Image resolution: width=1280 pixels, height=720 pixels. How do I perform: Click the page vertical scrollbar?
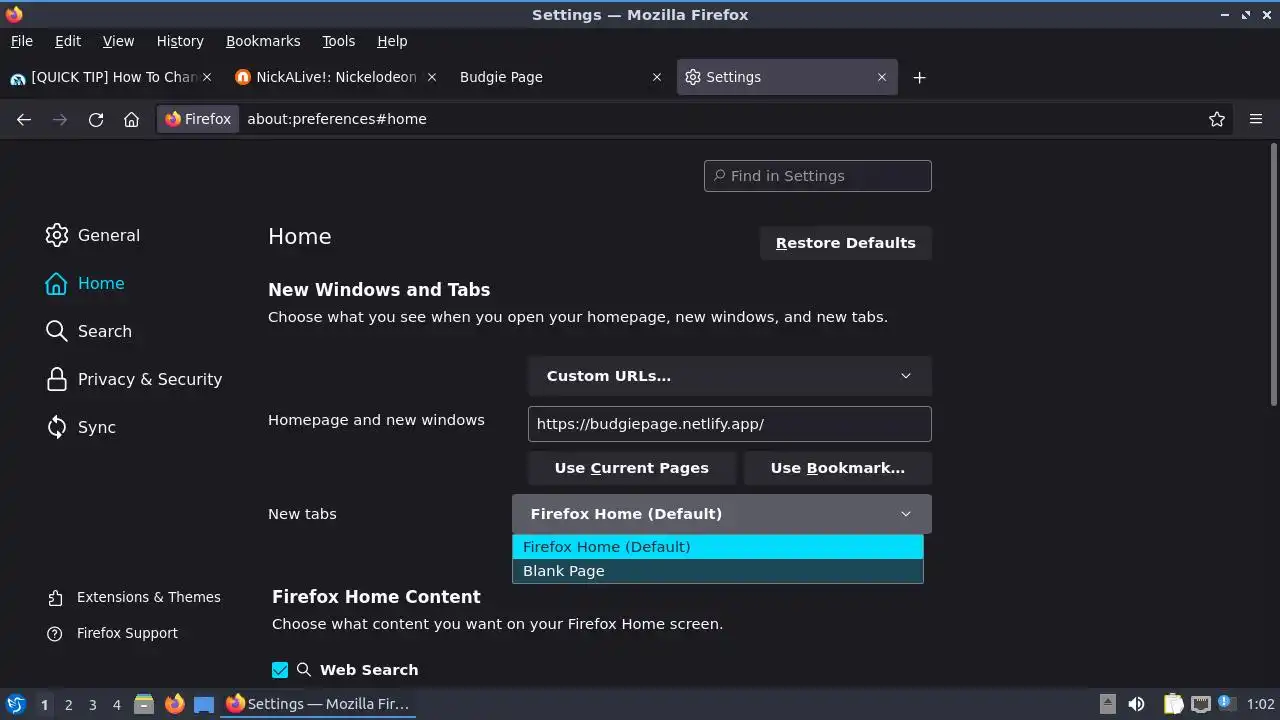(x=1273, y=275)
